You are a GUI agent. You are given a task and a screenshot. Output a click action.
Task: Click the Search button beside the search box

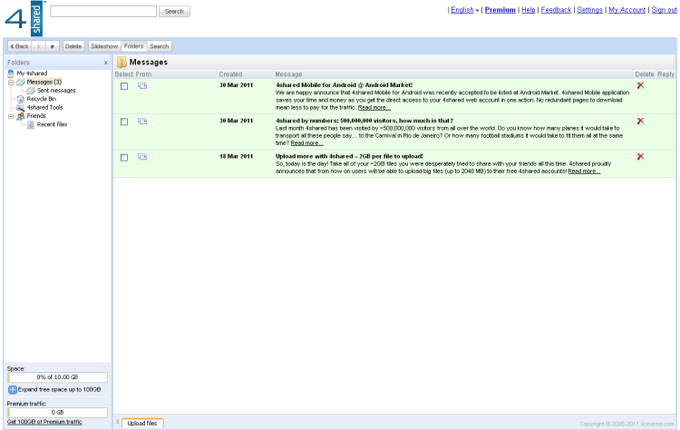click(x=174, y=11)
